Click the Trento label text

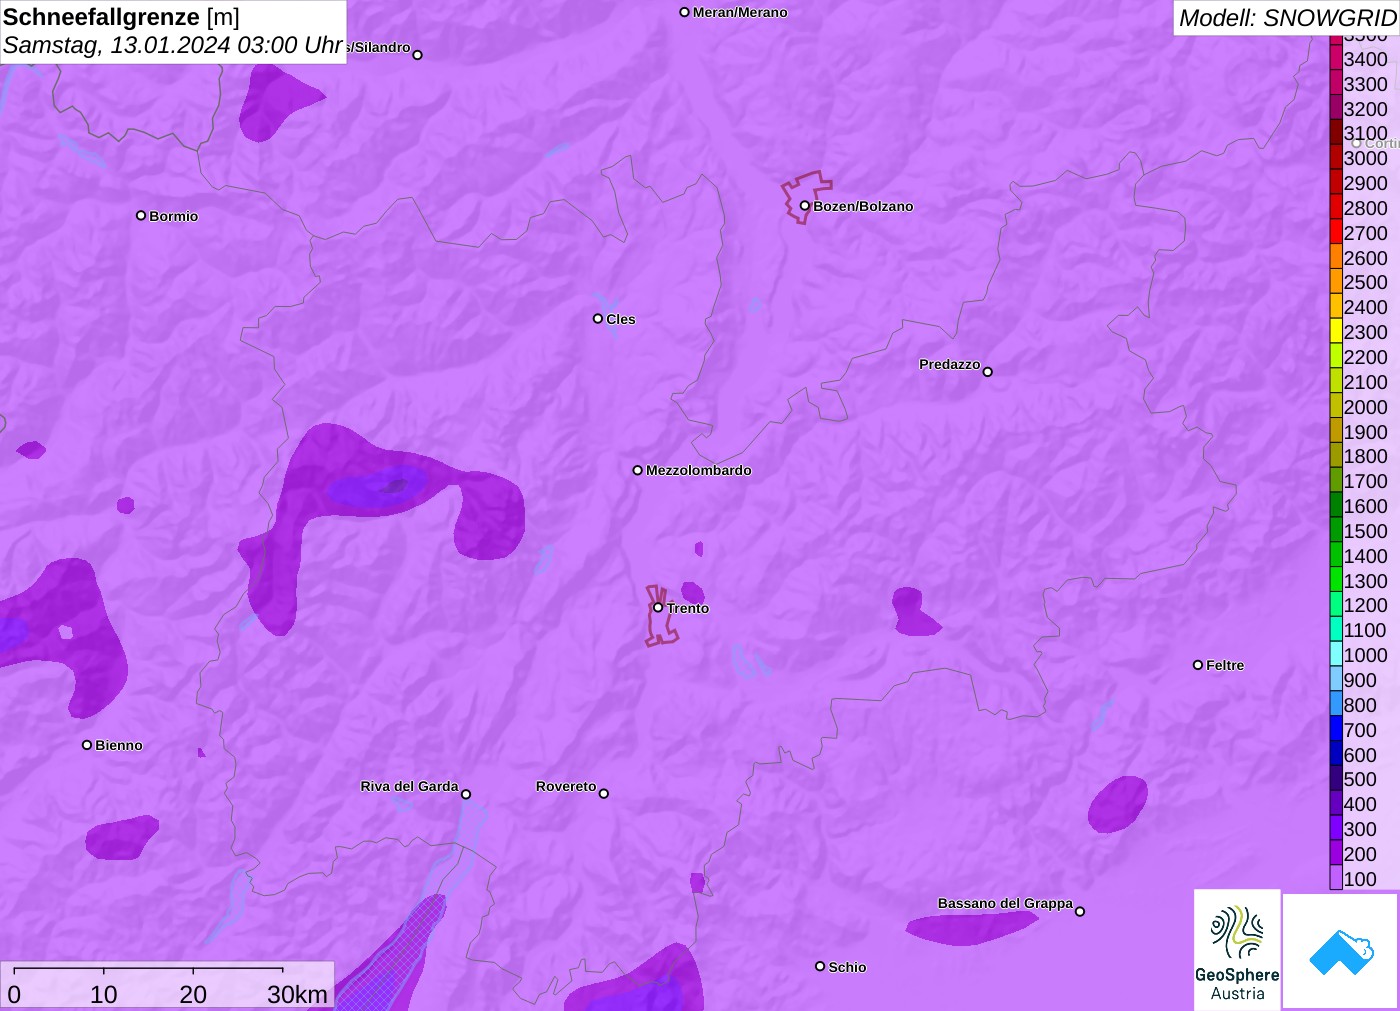pos(688,608)
